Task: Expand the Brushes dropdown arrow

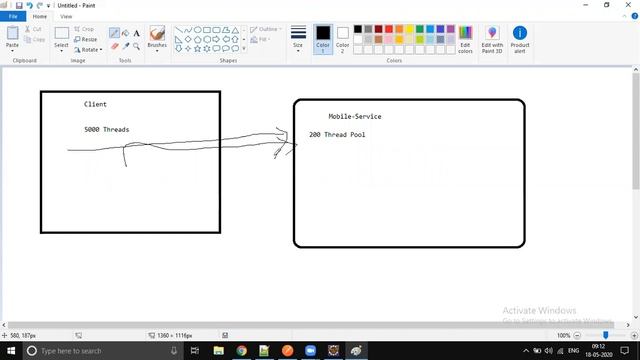Action: (x=157, y=51)
